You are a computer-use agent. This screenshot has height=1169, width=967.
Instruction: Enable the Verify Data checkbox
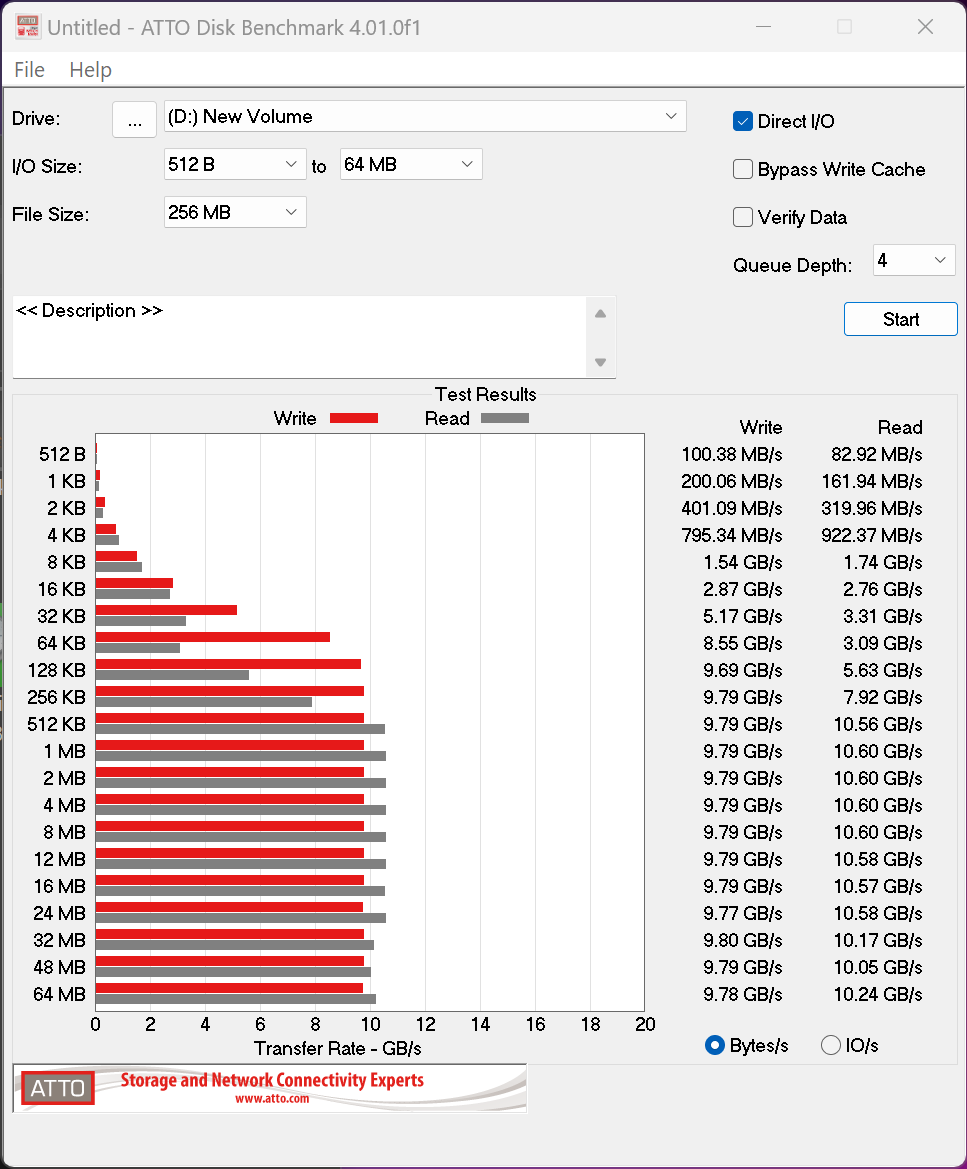[x=743, y=217]
